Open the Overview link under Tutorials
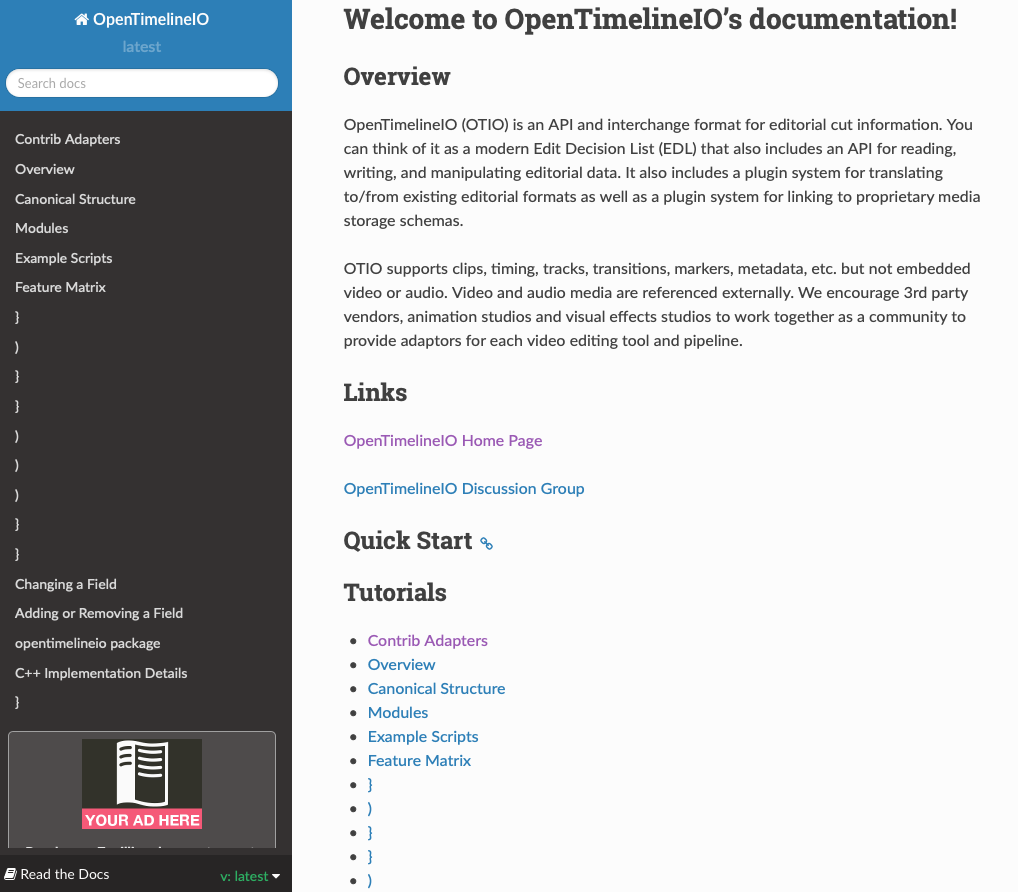The height and width of the screenshot is (892, 1018). coord(401,664)
